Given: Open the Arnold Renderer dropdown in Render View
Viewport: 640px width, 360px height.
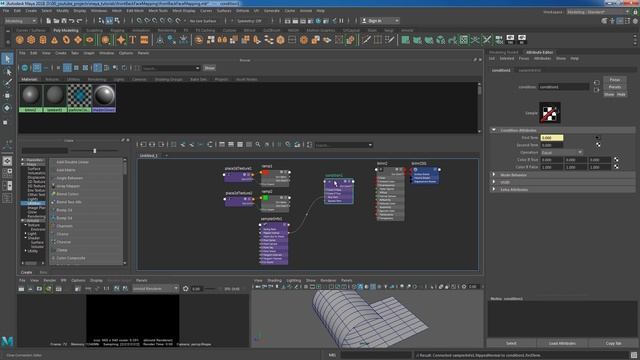Looking at the screenshot, I should tap(156, 289).
